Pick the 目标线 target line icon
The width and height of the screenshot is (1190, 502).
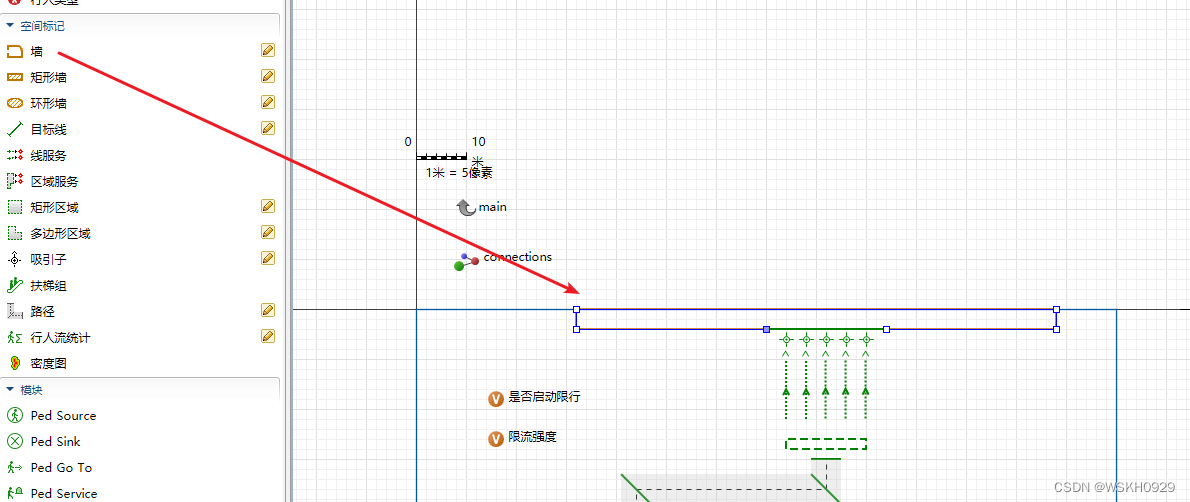pyautogui.click(x=14, y=129)
